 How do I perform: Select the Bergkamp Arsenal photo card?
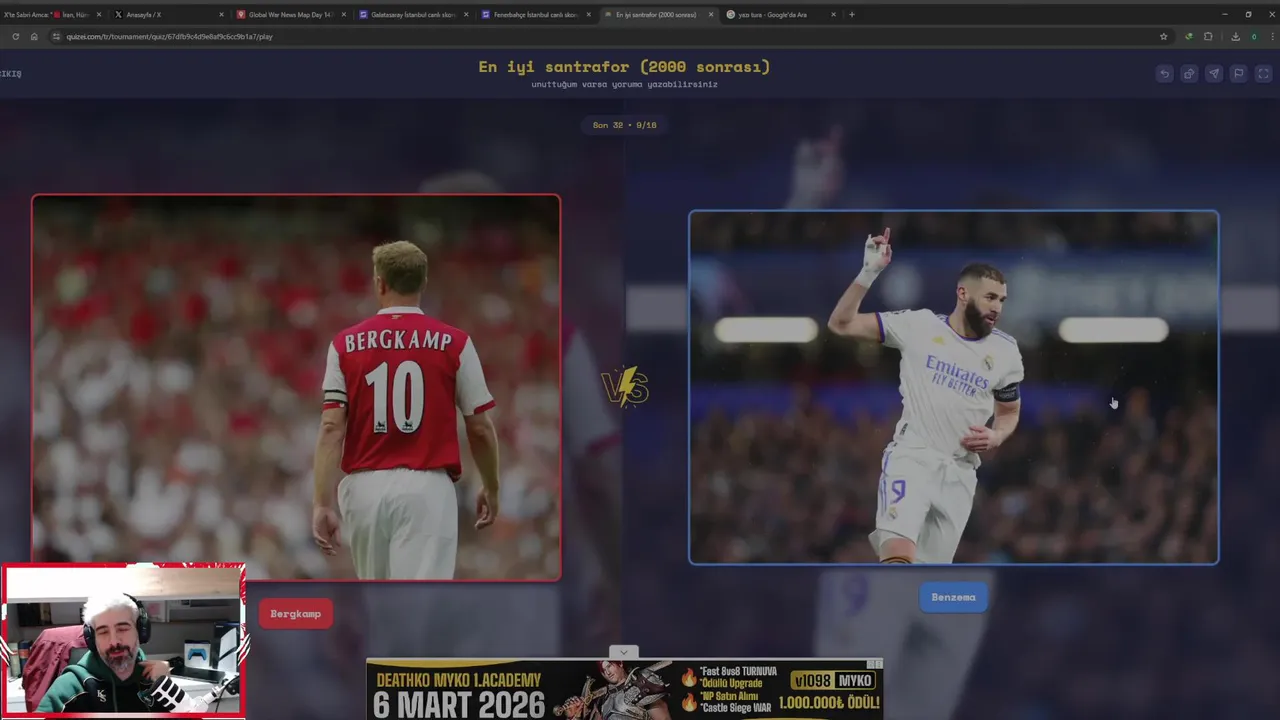[x=296, y=387]
